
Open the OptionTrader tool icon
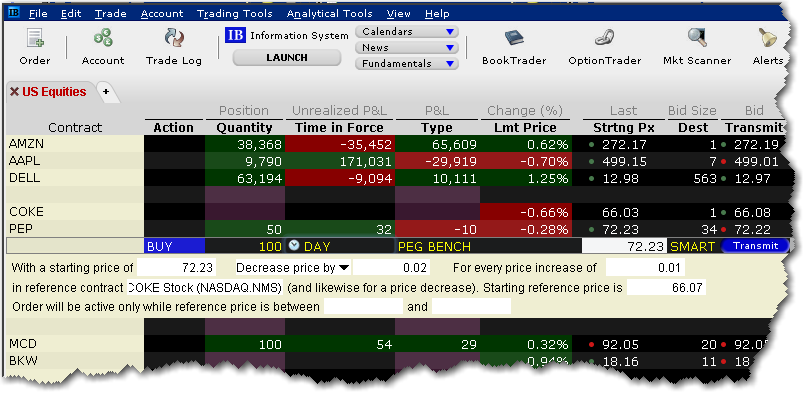pos(604,38)
